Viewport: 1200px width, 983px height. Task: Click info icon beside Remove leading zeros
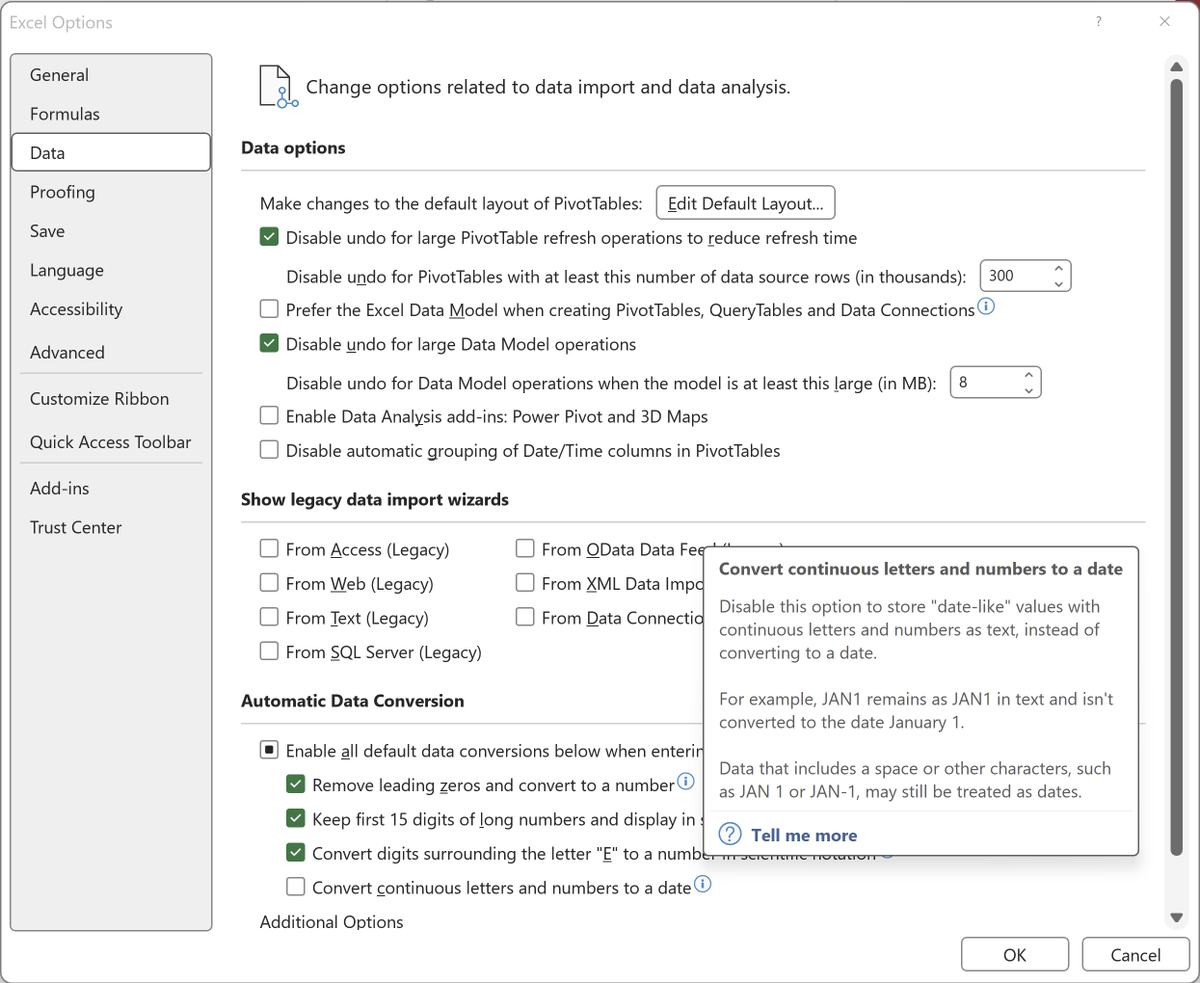685,782
